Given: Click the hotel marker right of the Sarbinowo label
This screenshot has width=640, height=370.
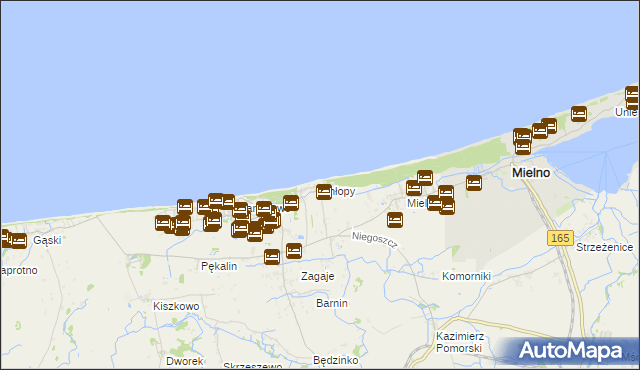Looking at the screenshot, I should click(x=291, y=203).
